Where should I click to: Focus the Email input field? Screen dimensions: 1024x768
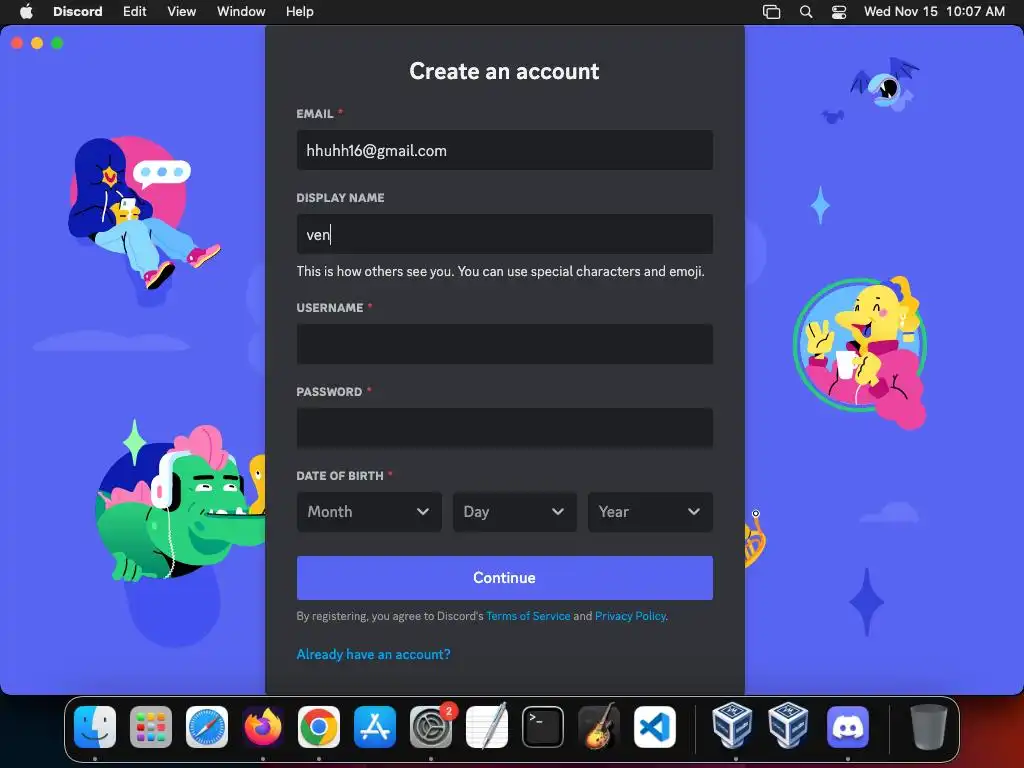(x=505, y=150)
